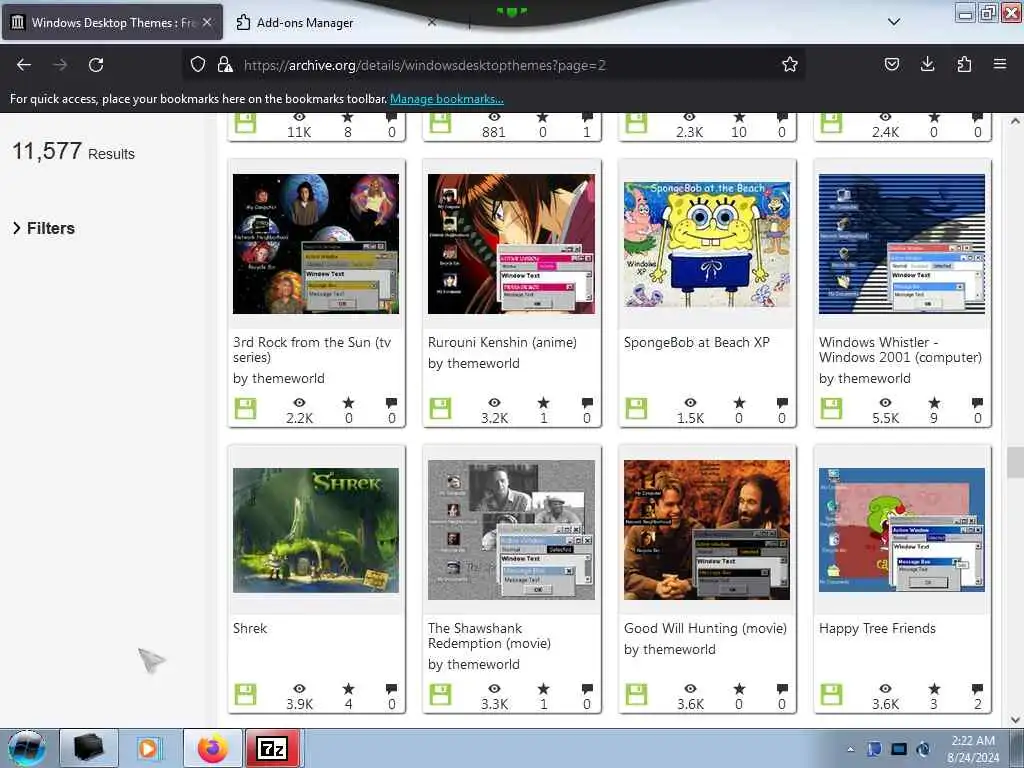Select the floppy disk icon on Shrek card
The image size is (1024, 768).
(x=246, y=694)
